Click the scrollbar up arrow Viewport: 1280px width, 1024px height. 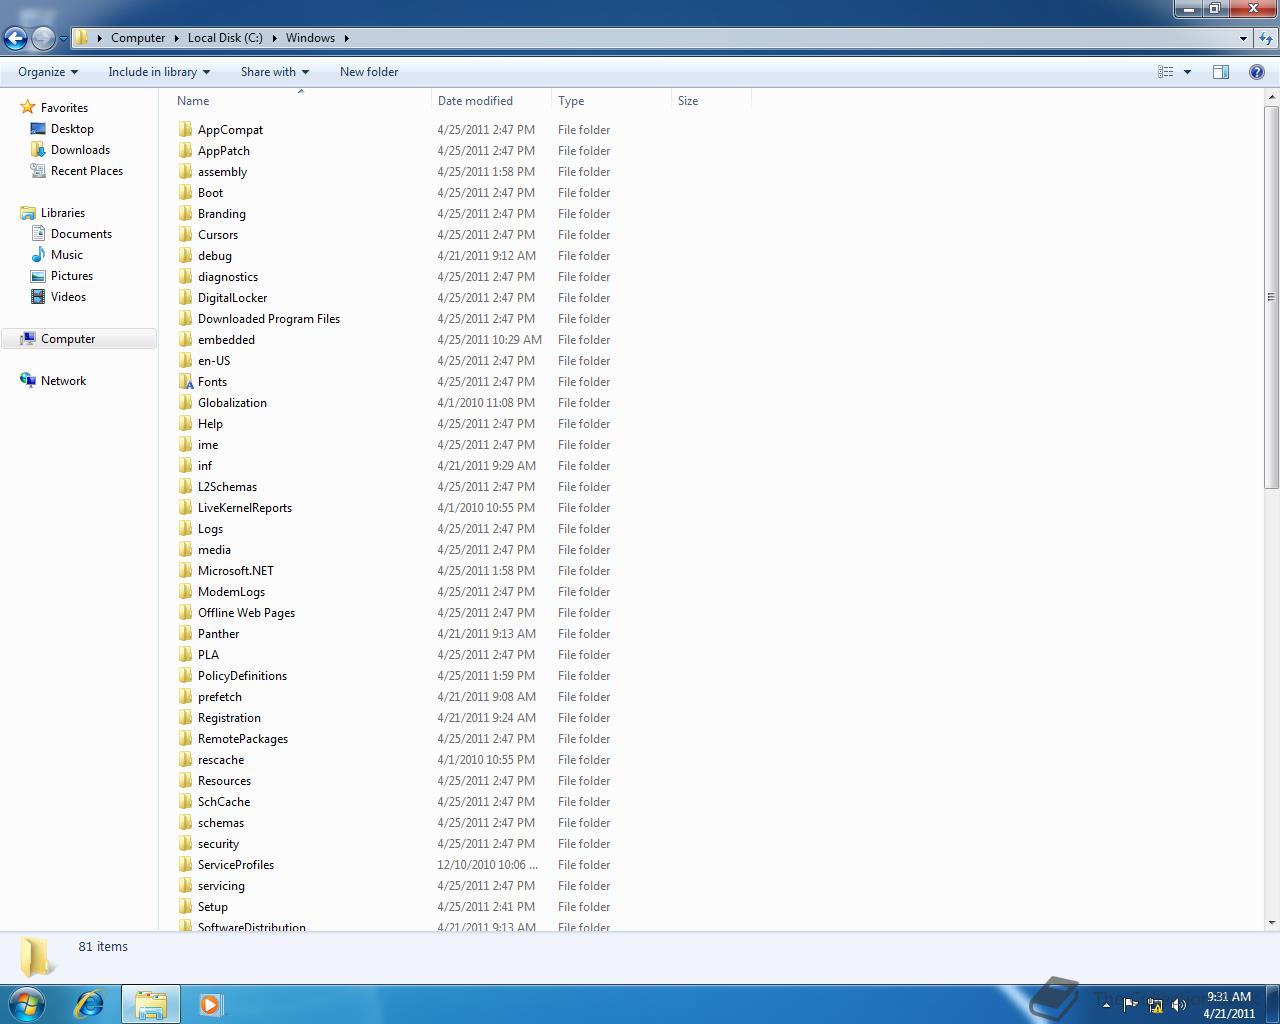(x=1271, y=97)
